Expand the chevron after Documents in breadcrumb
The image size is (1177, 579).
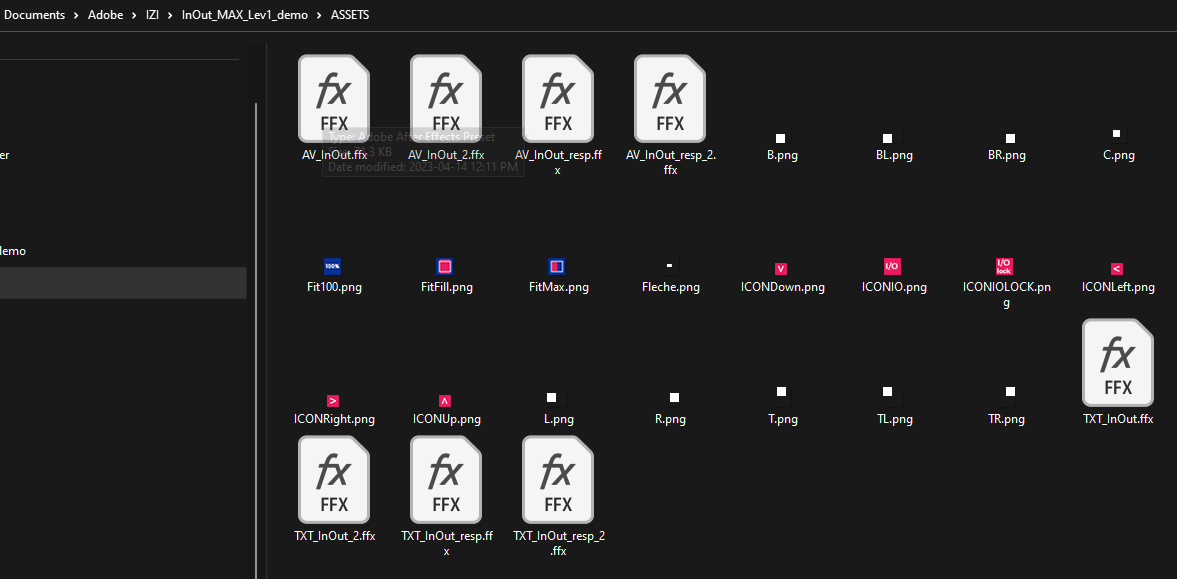[76, 15]
